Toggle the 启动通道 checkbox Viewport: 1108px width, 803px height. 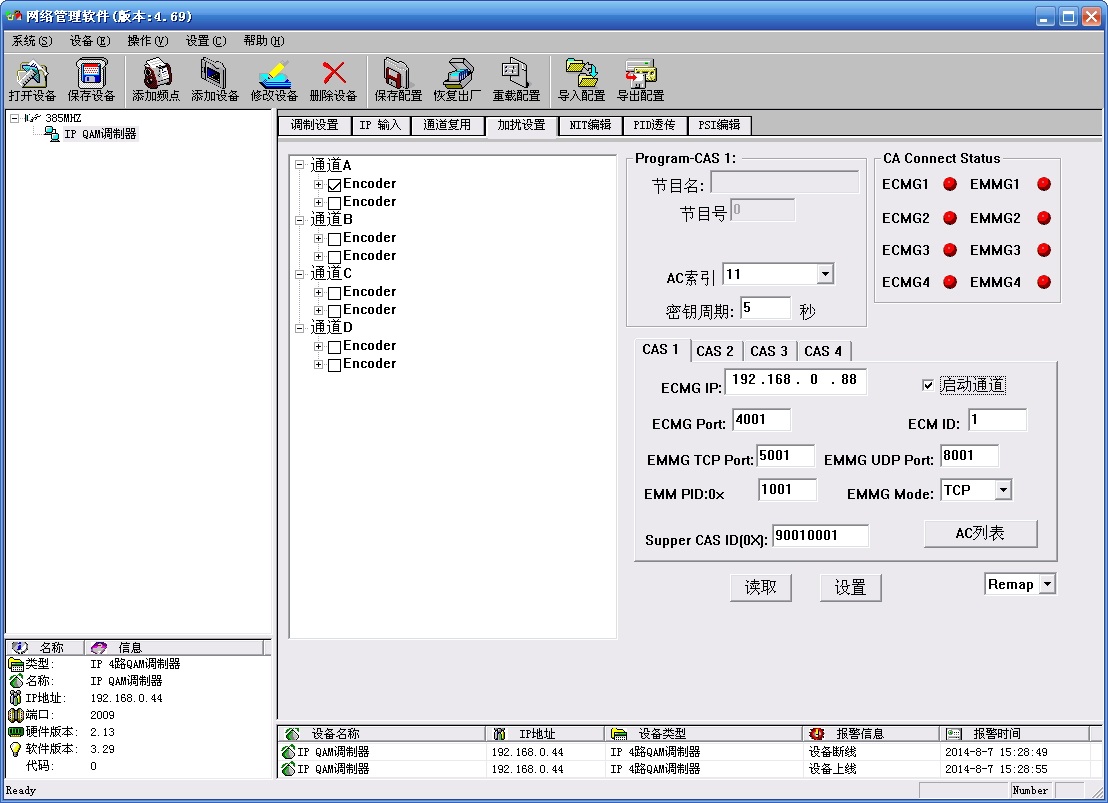pos(928,386)
